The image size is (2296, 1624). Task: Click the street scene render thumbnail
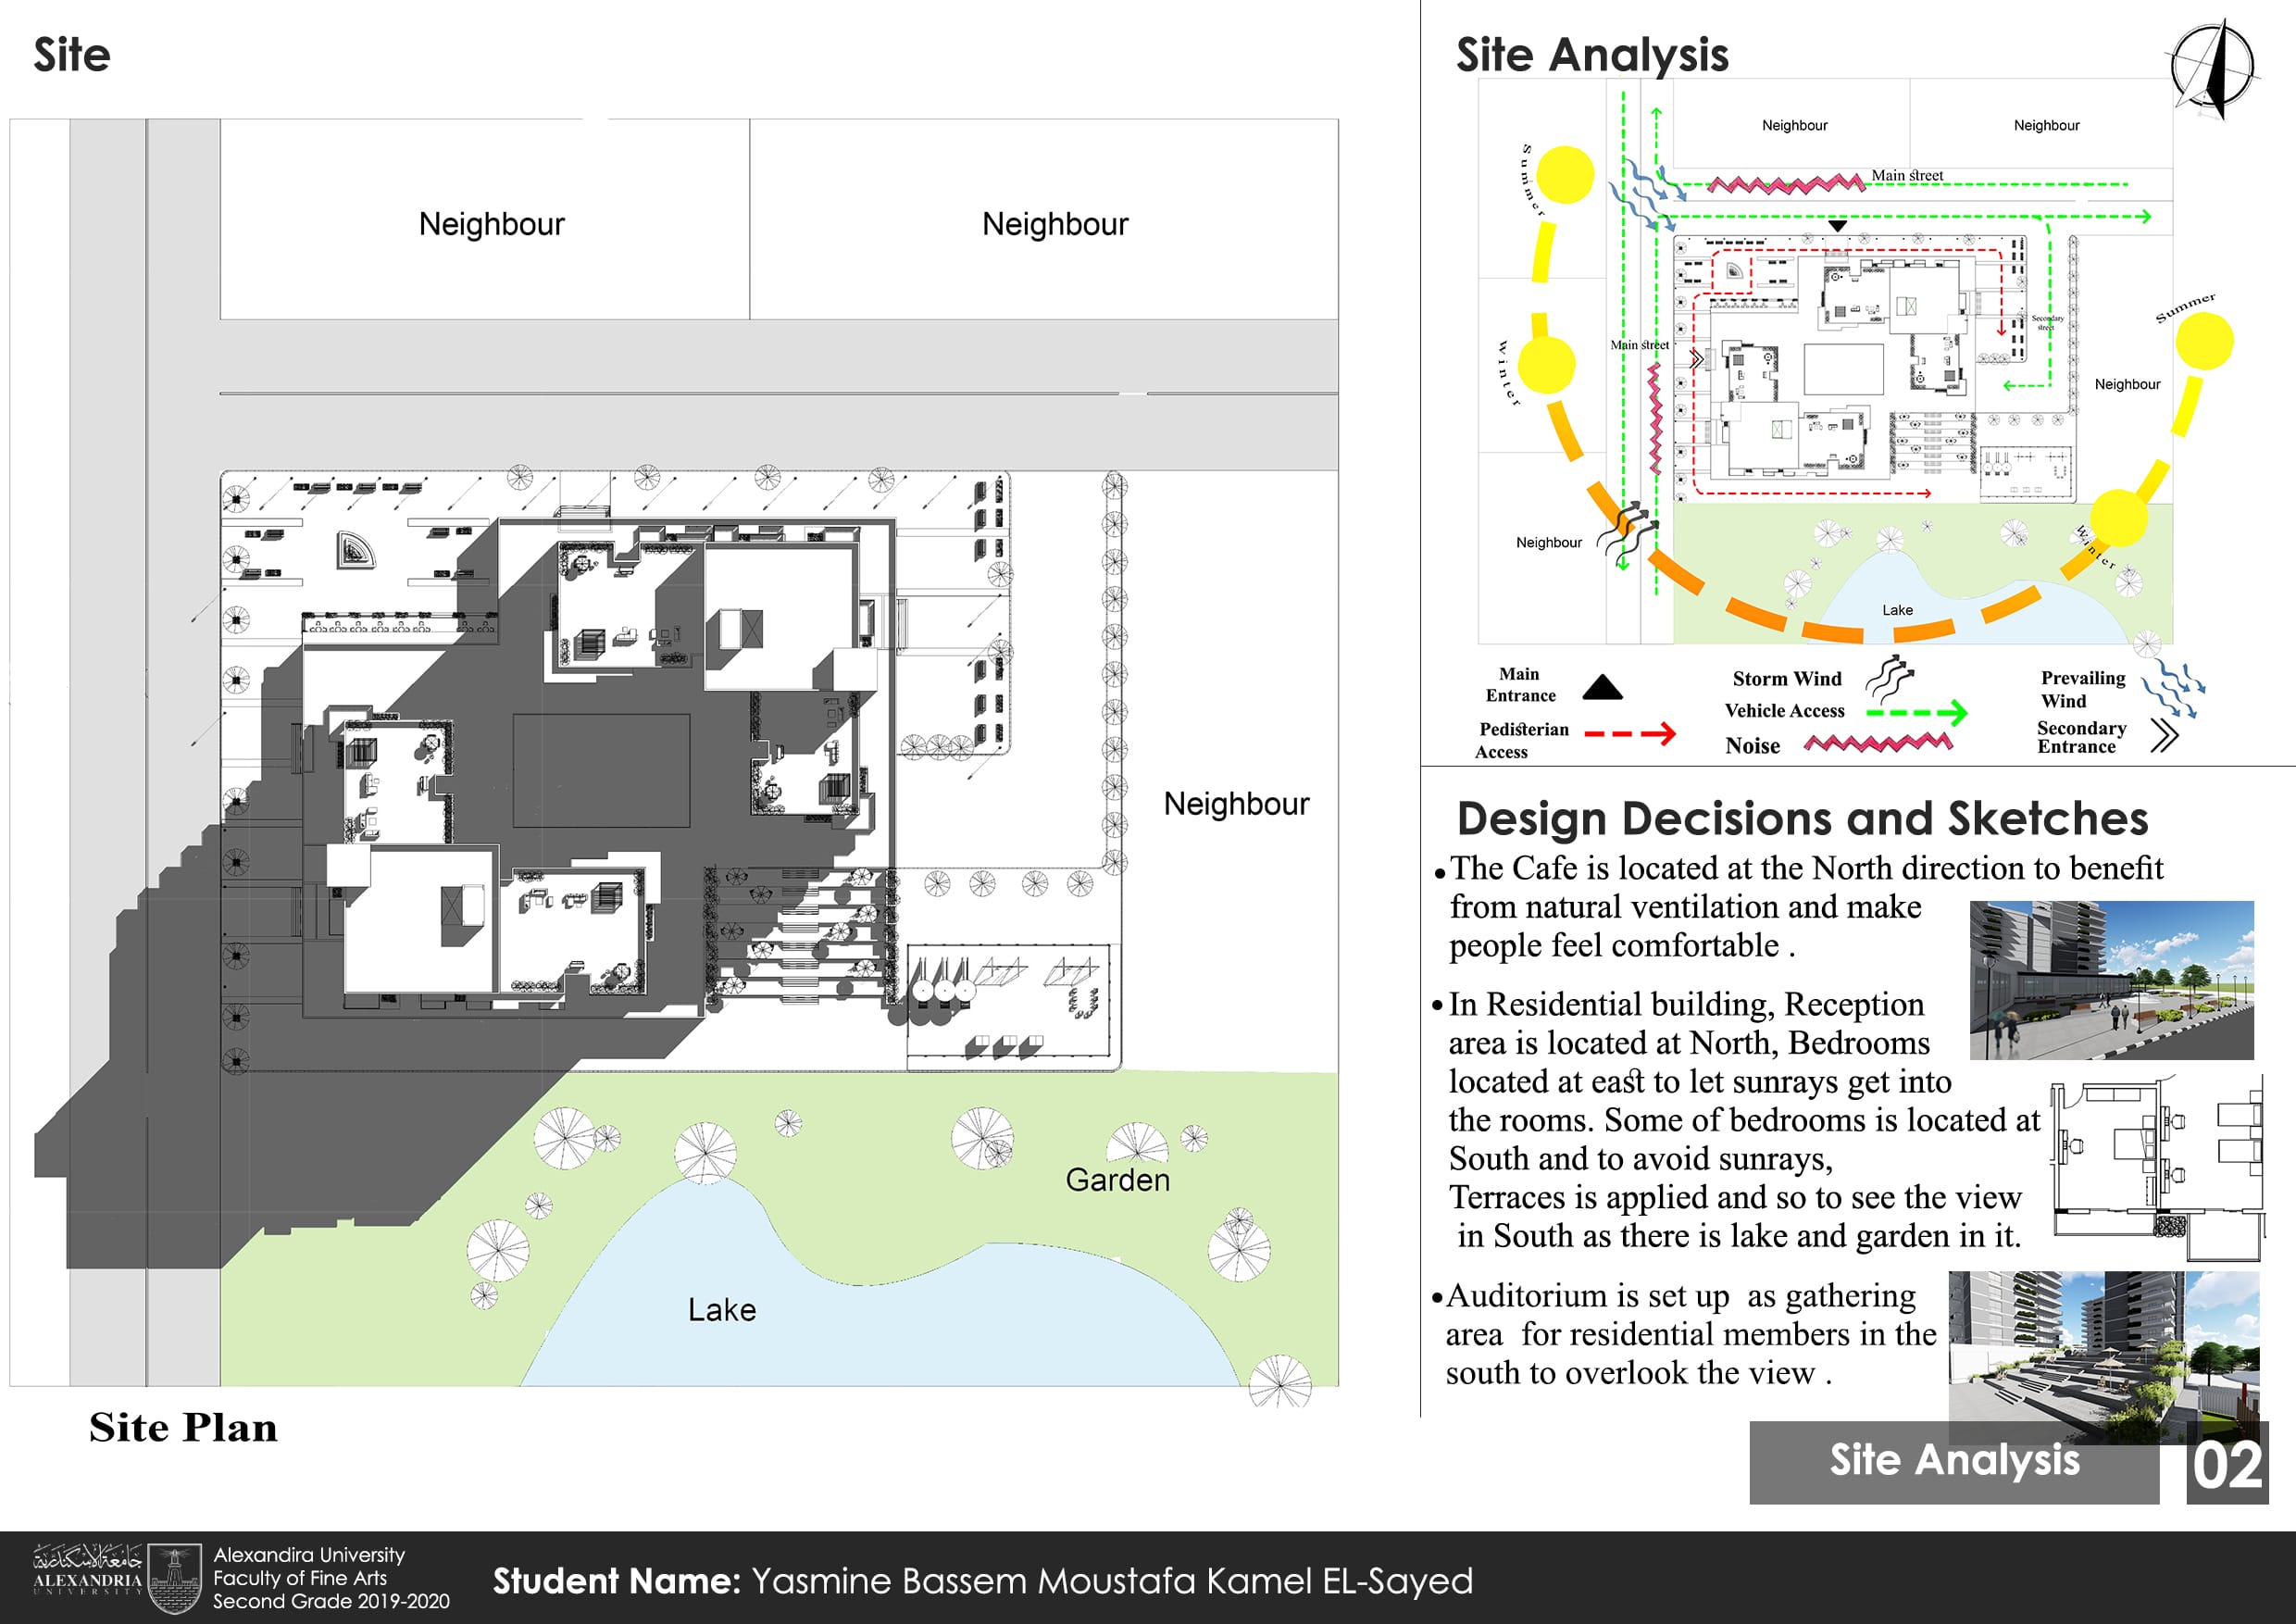[2111, 980]
